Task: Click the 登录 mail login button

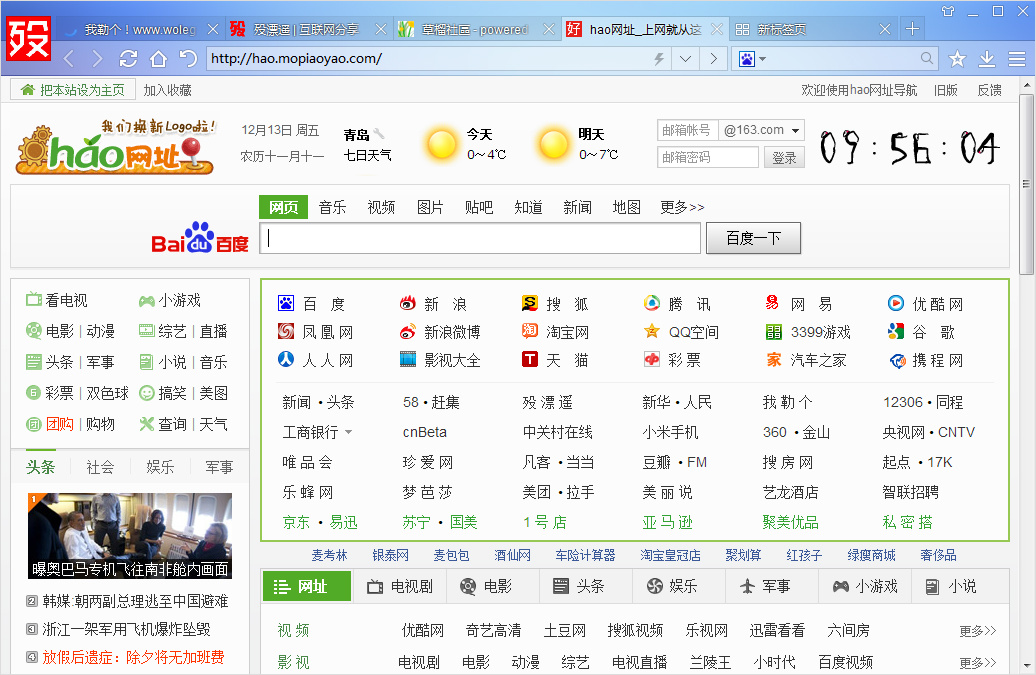Action: click(x=784, y=158)
